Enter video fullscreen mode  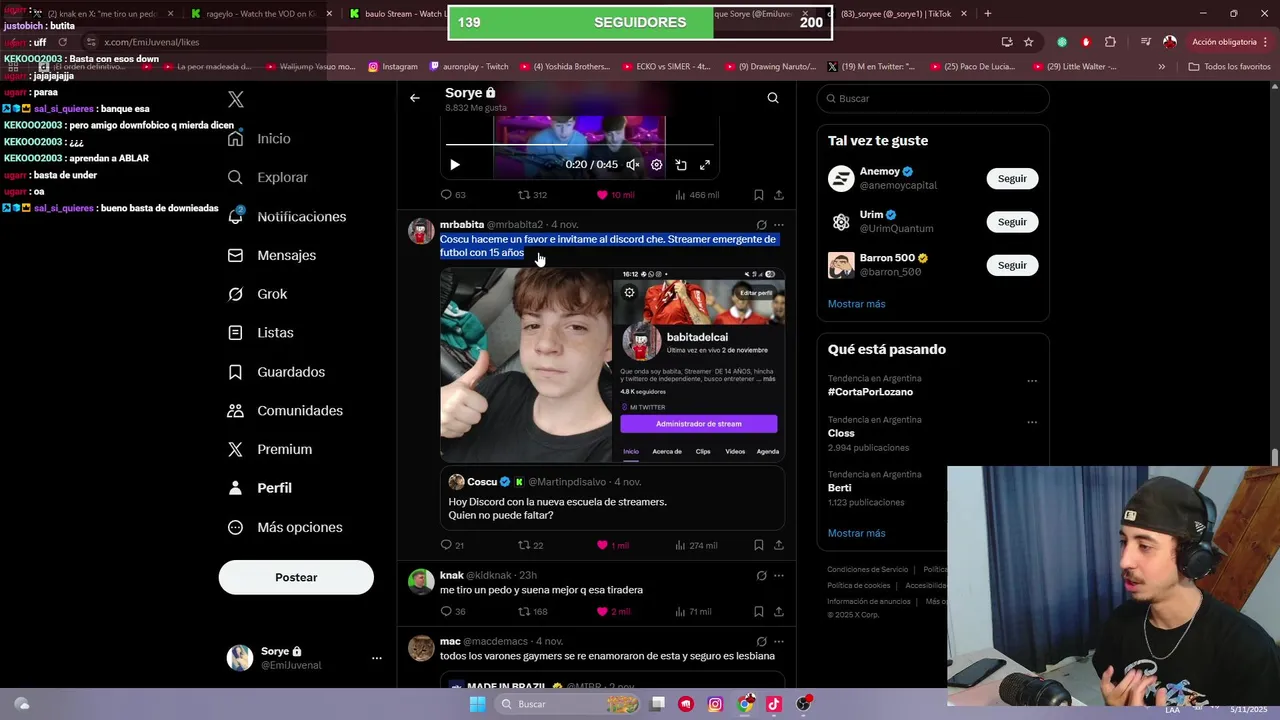click(x=705, y=165)
